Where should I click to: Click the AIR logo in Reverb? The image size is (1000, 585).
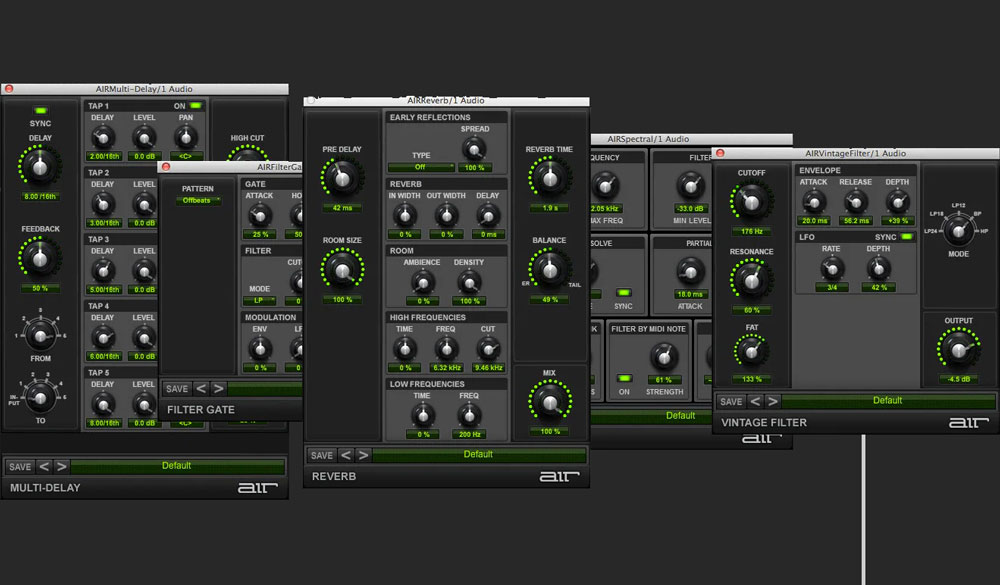559,477
